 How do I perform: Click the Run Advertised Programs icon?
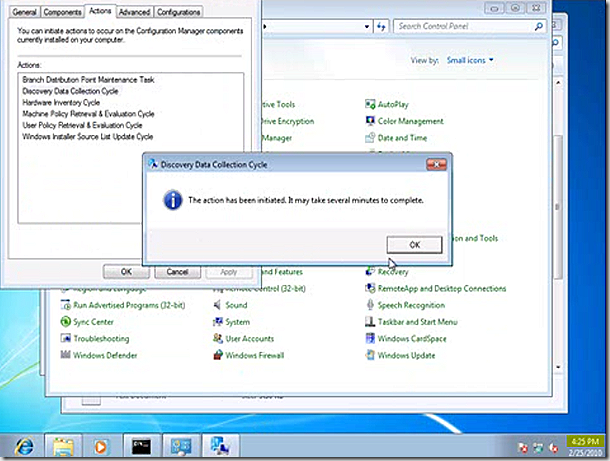(x=65, y=305)
